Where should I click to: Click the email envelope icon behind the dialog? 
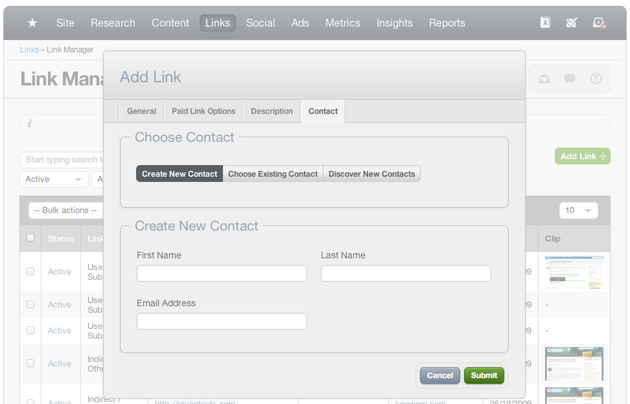[x=544, y=78]
